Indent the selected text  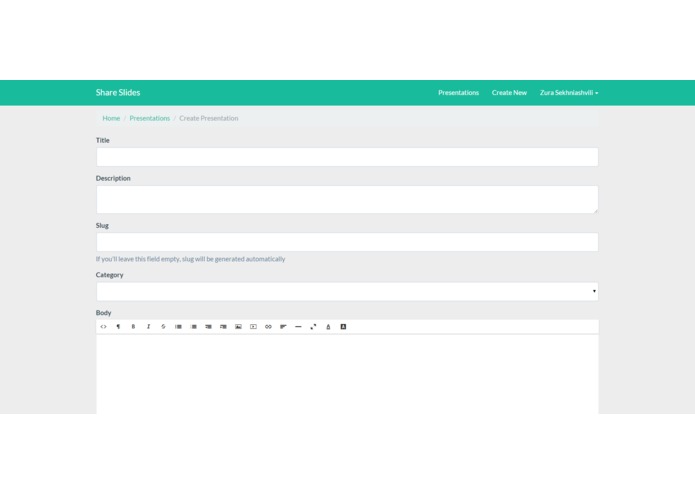[x=223, y=327]
